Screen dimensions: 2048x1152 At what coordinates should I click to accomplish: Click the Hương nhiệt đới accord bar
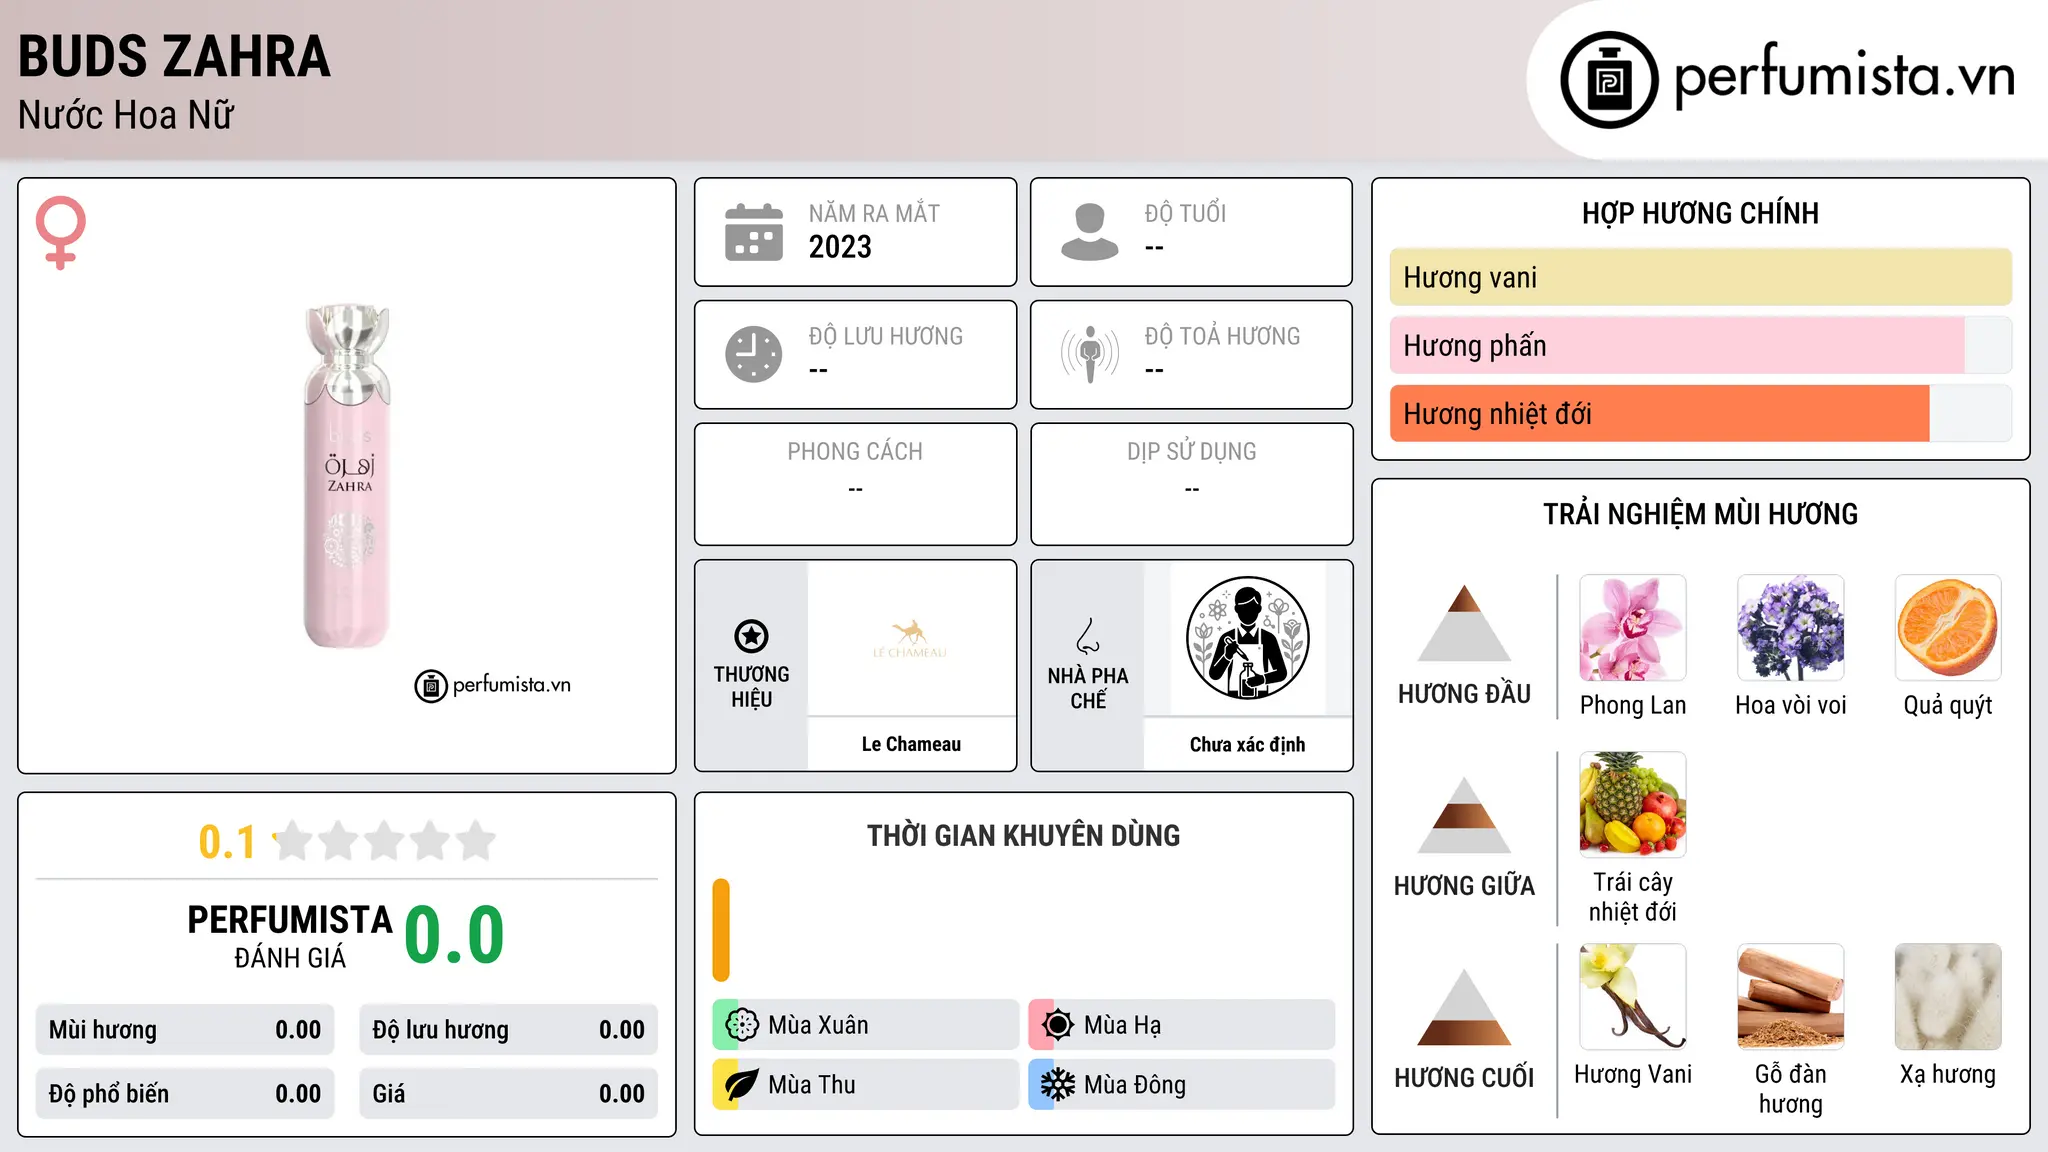(x=1700, y=413)
